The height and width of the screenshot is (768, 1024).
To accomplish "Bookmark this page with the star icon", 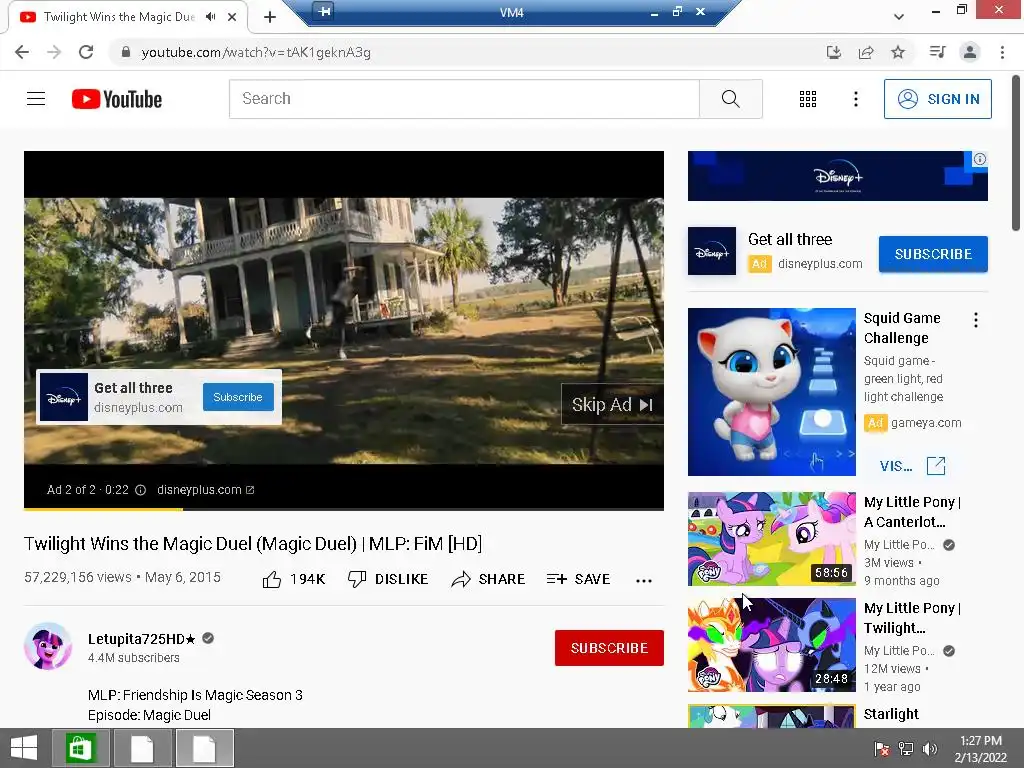I will point(898,52).
